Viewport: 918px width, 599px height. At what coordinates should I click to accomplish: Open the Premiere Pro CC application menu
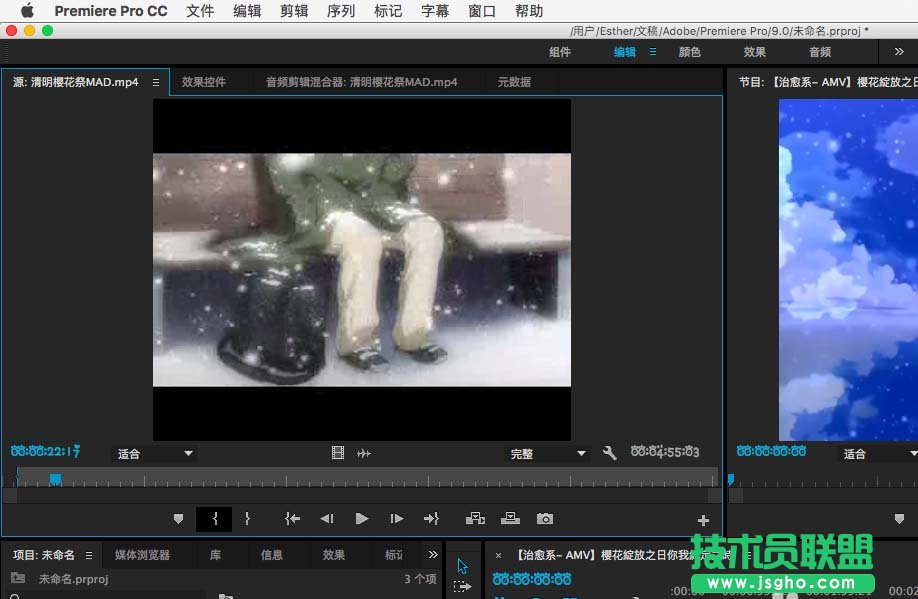111,11
